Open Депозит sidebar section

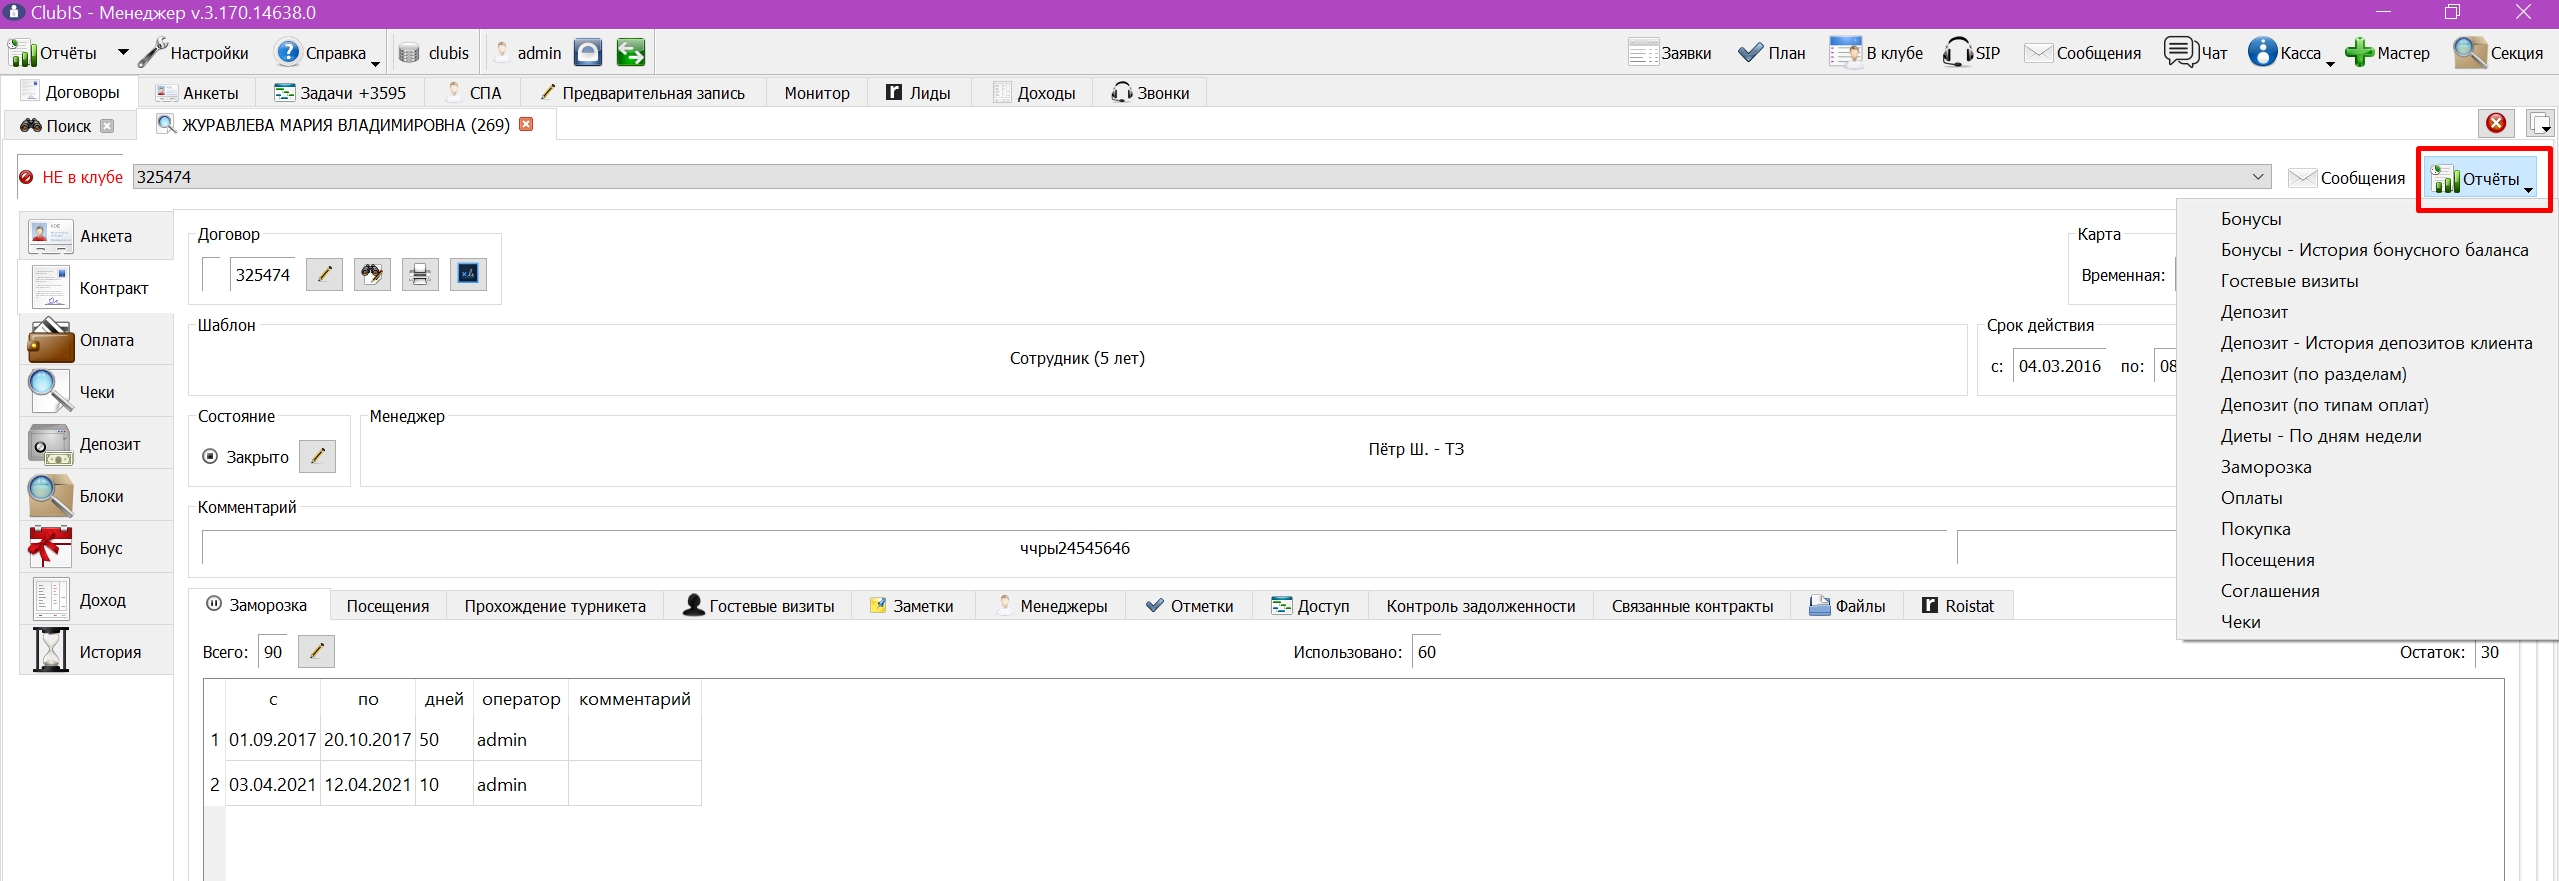[96, 444]
